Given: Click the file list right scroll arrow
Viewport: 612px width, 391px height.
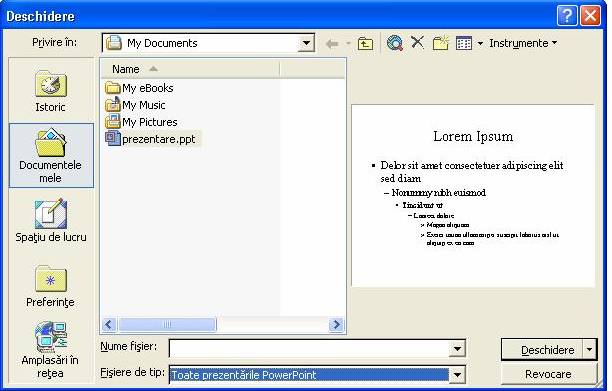Looking at the screenshot, I should tap(336, 324).
